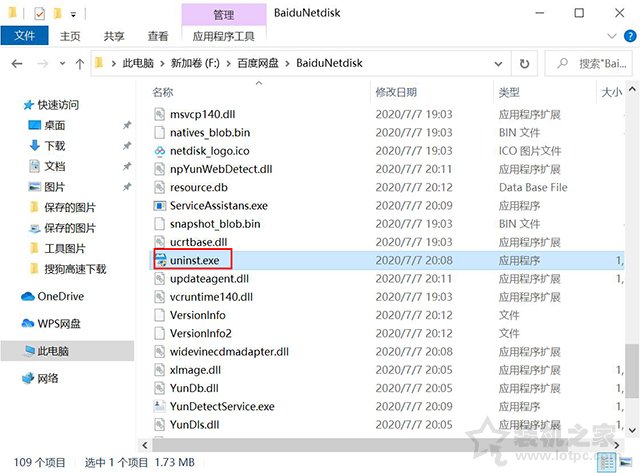Expand the breadcrumb chevron after 此电脑
Viewport: 640px width, 473px height.
162,64
